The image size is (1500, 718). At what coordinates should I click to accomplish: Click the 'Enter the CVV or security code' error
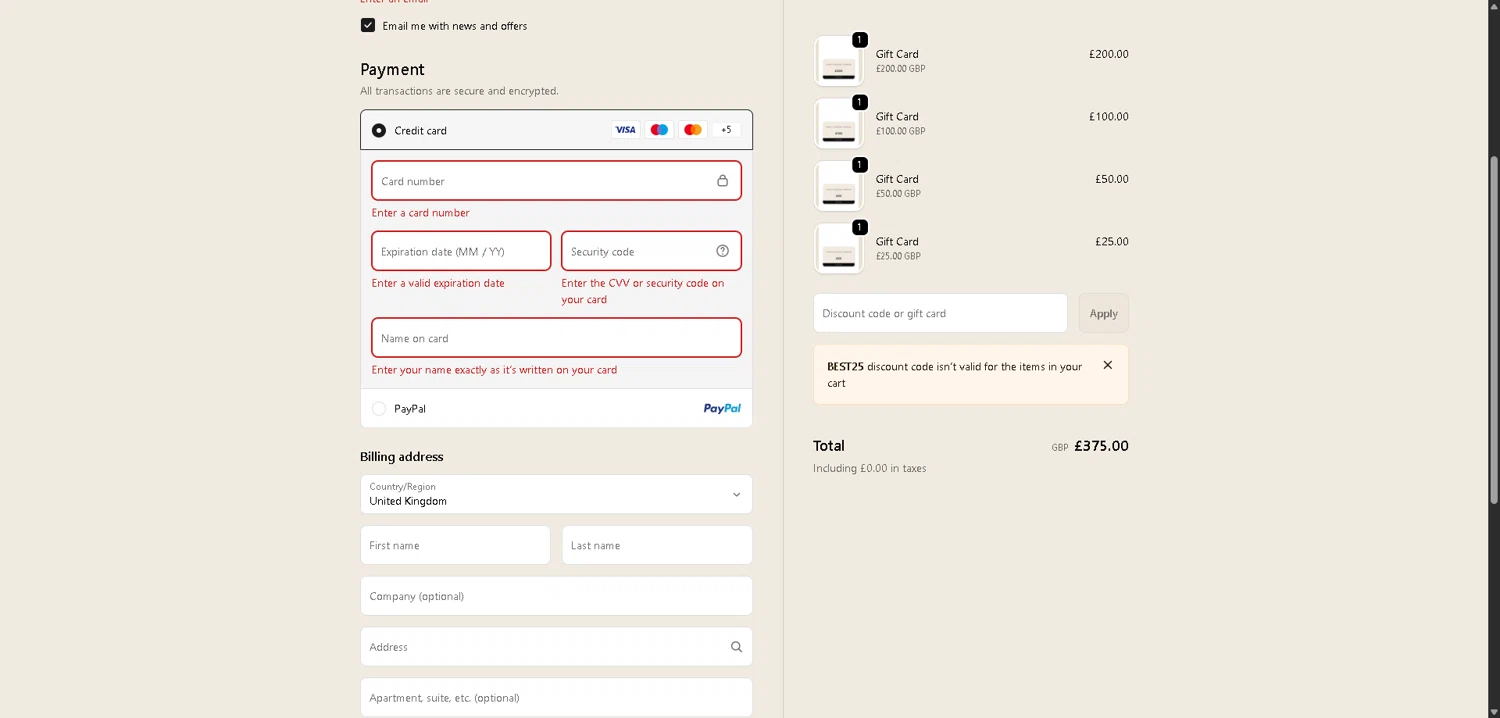pyautogui.click(x=643, y=291)
